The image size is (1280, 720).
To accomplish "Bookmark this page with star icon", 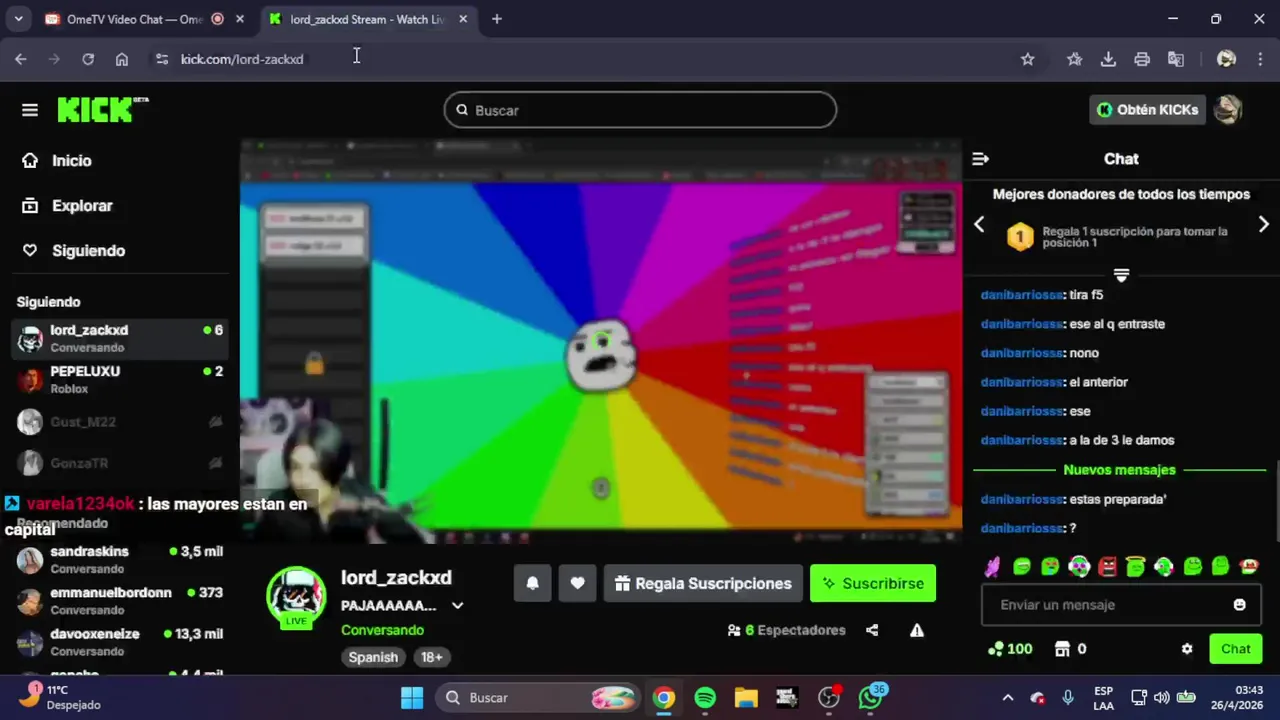I will coord(1027,59).
